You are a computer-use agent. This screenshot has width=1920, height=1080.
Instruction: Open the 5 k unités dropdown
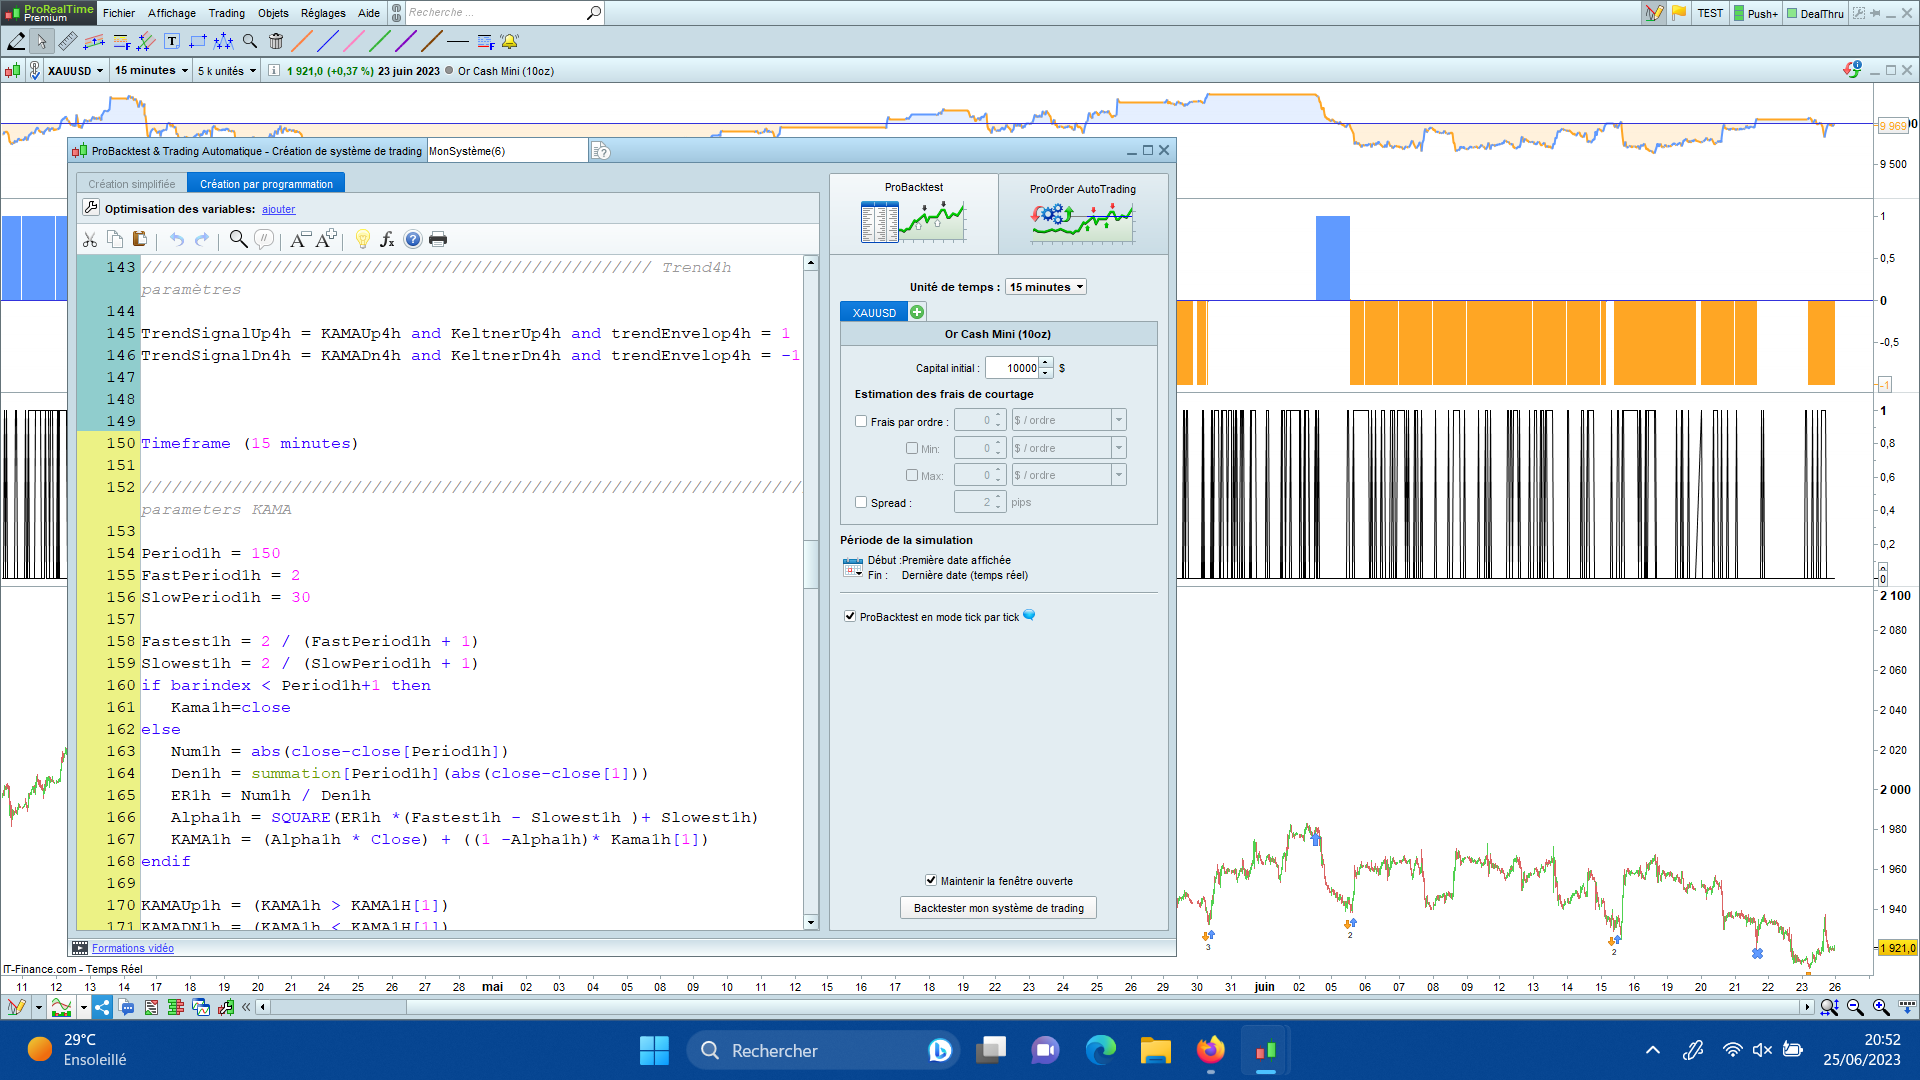click(227, 71)
